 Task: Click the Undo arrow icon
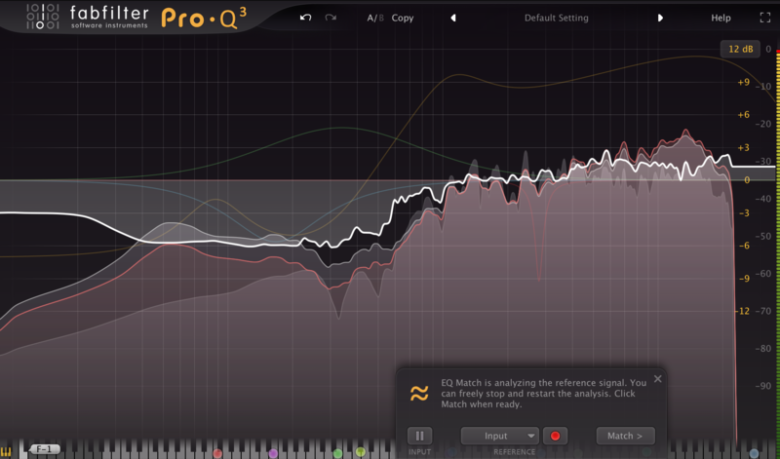(x=305, y=18)
